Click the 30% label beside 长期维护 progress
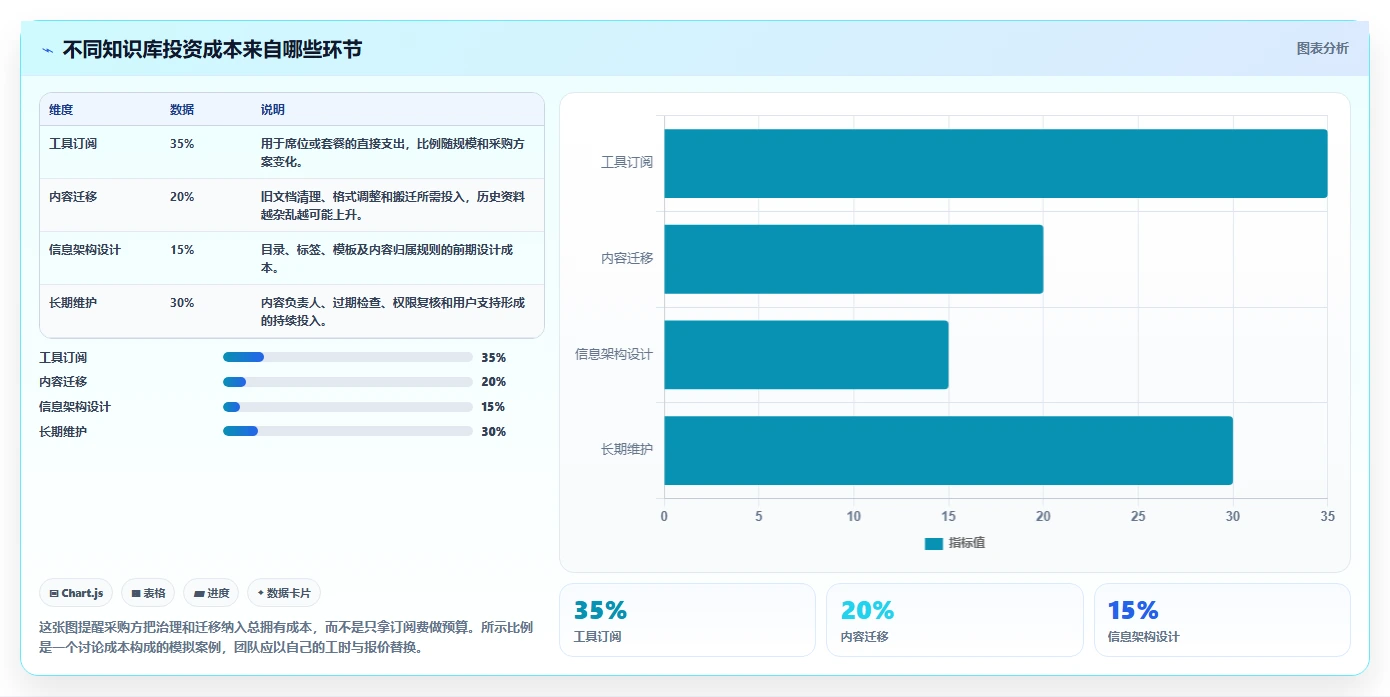 493,432
